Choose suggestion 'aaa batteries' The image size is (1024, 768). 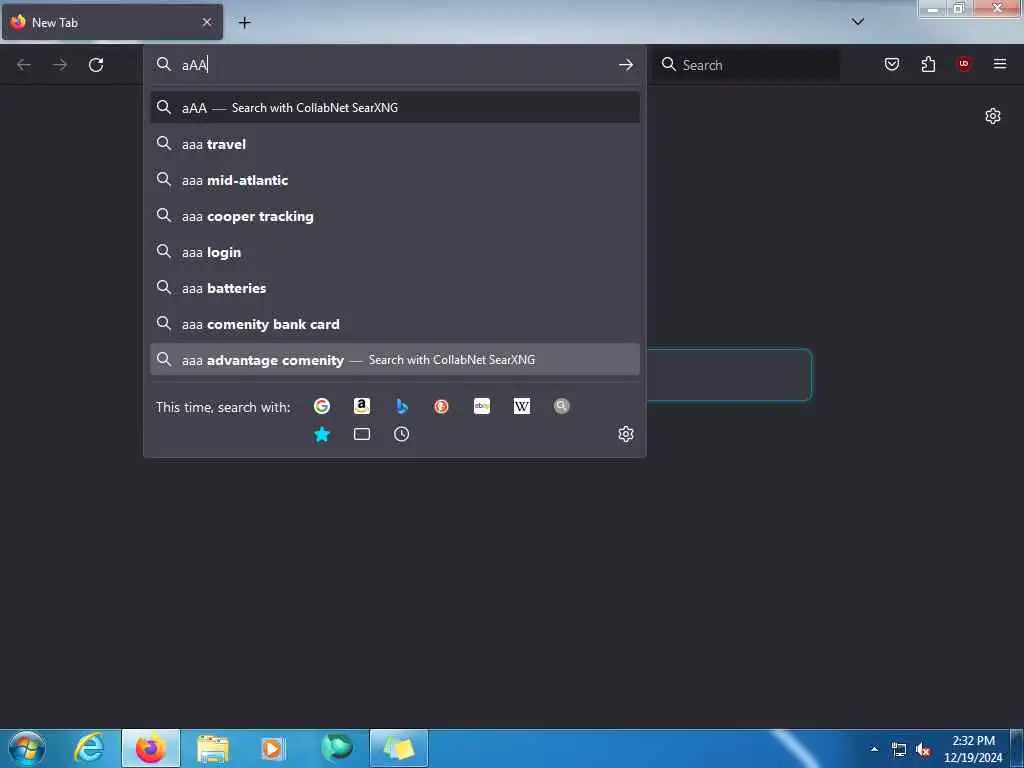[x=395, y=288]
